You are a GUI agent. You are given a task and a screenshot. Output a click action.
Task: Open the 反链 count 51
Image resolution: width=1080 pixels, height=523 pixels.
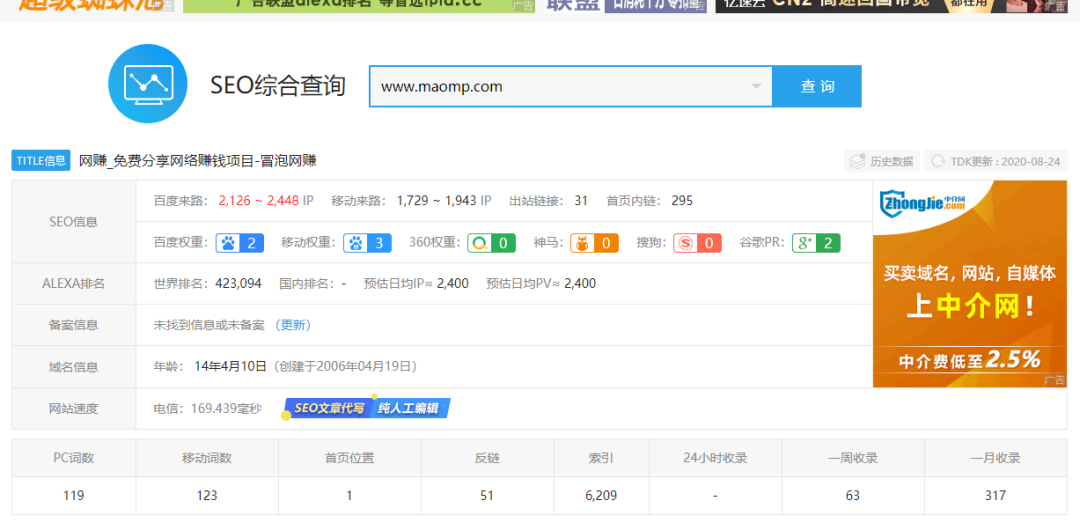tap(487, 495)
